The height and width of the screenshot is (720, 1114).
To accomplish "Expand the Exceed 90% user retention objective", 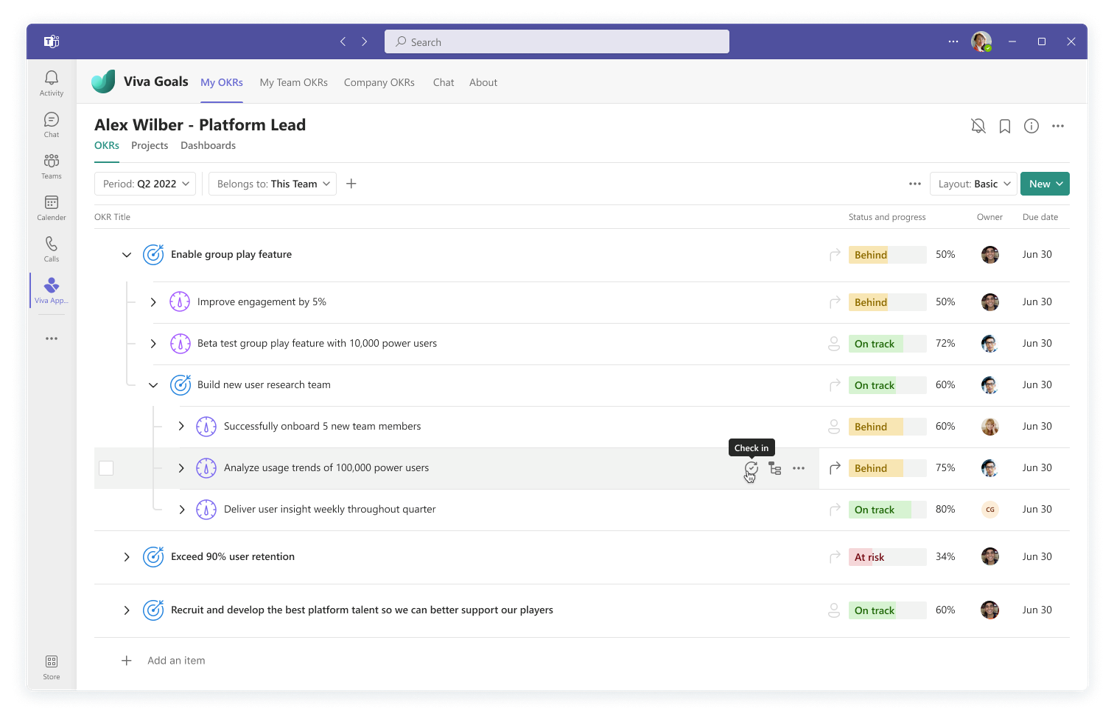I will [126, 557].
